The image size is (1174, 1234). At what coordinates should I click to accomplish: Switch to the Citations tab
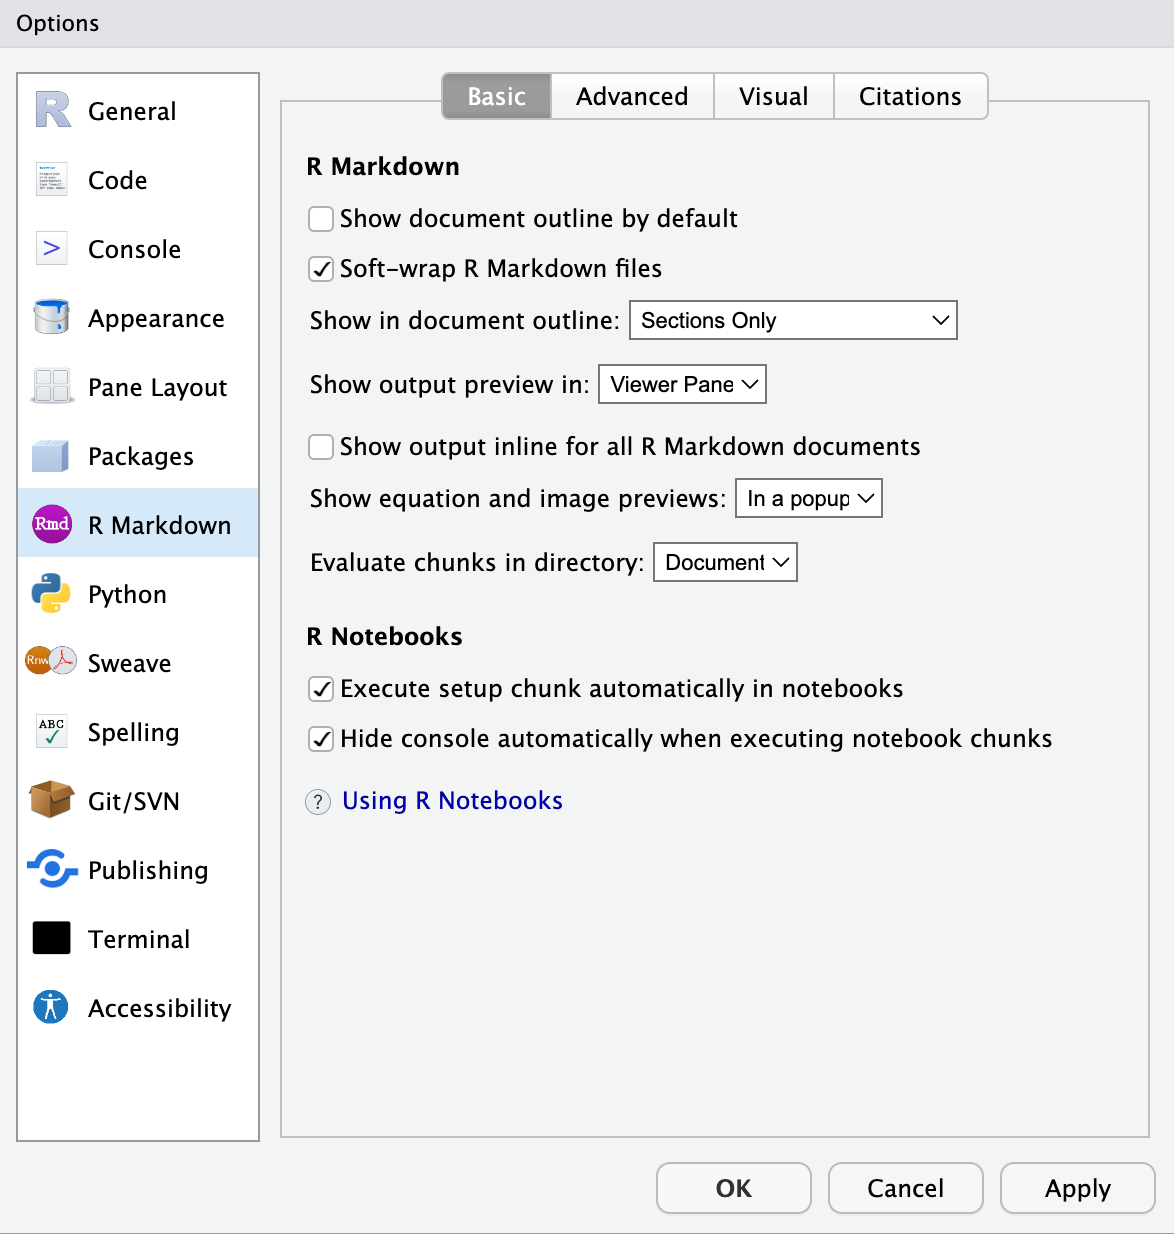(x=910, y=96)
